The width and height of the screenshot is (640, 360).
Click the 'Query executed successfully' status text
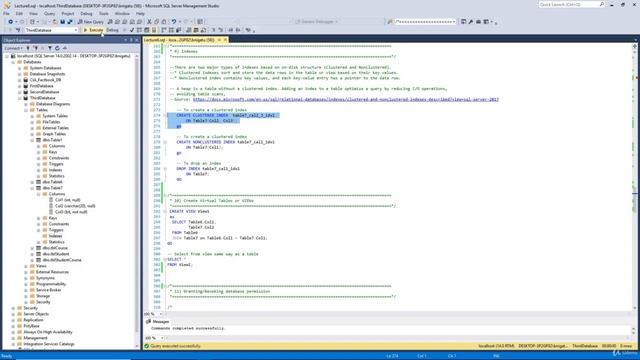point(176,346)
